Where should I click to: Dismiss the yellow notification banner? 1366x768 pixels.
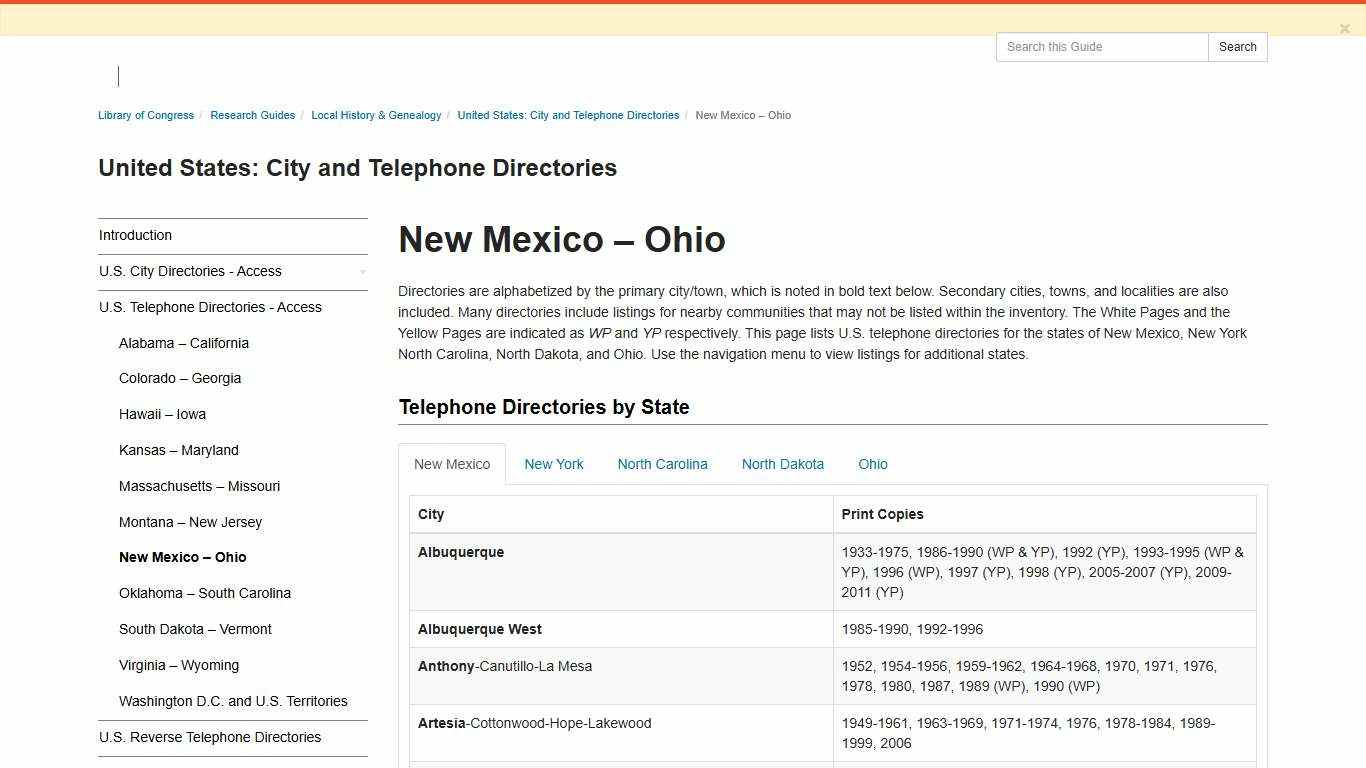[1345, 28]
